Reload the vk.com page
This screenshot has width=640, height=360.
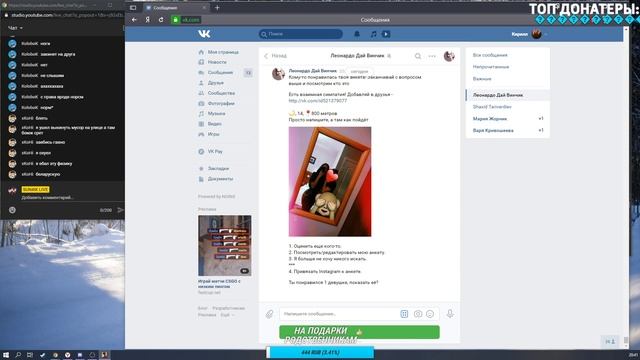tap(161, 20)
